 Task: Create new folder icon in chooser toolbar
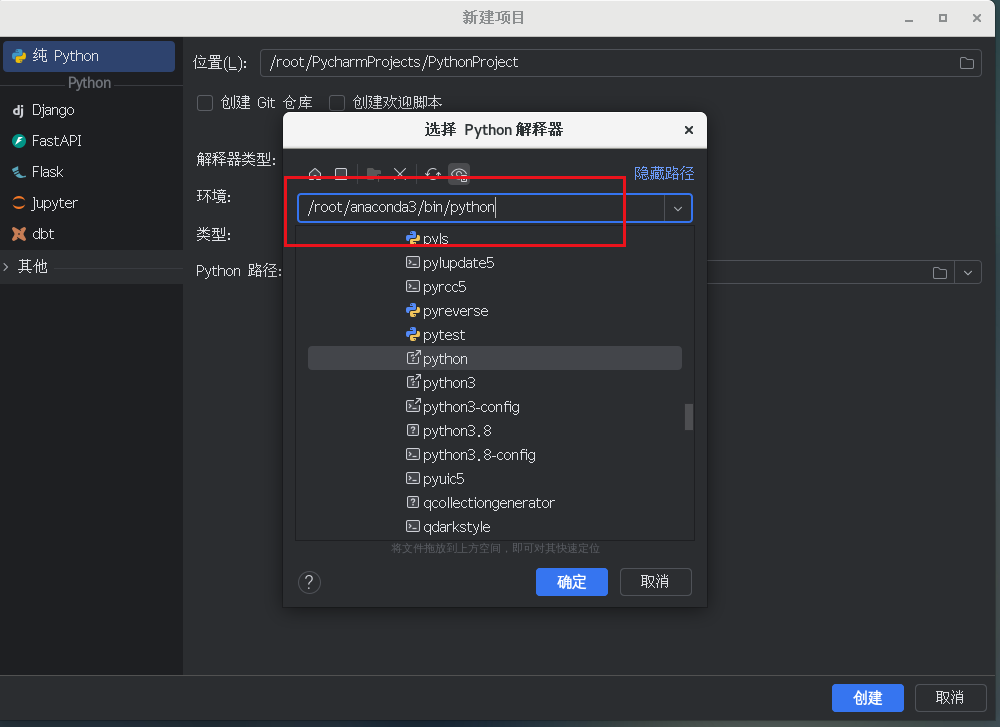tap(374, 173)
